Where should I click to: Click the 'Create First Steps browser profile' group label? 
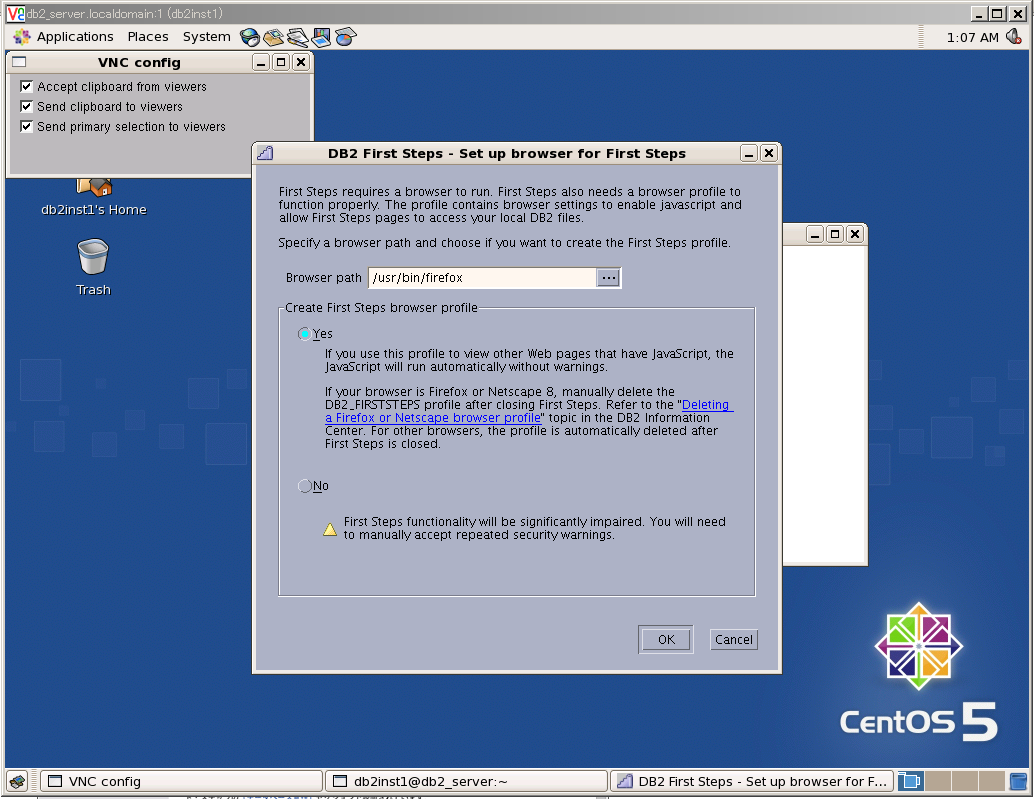click(381, 308)
